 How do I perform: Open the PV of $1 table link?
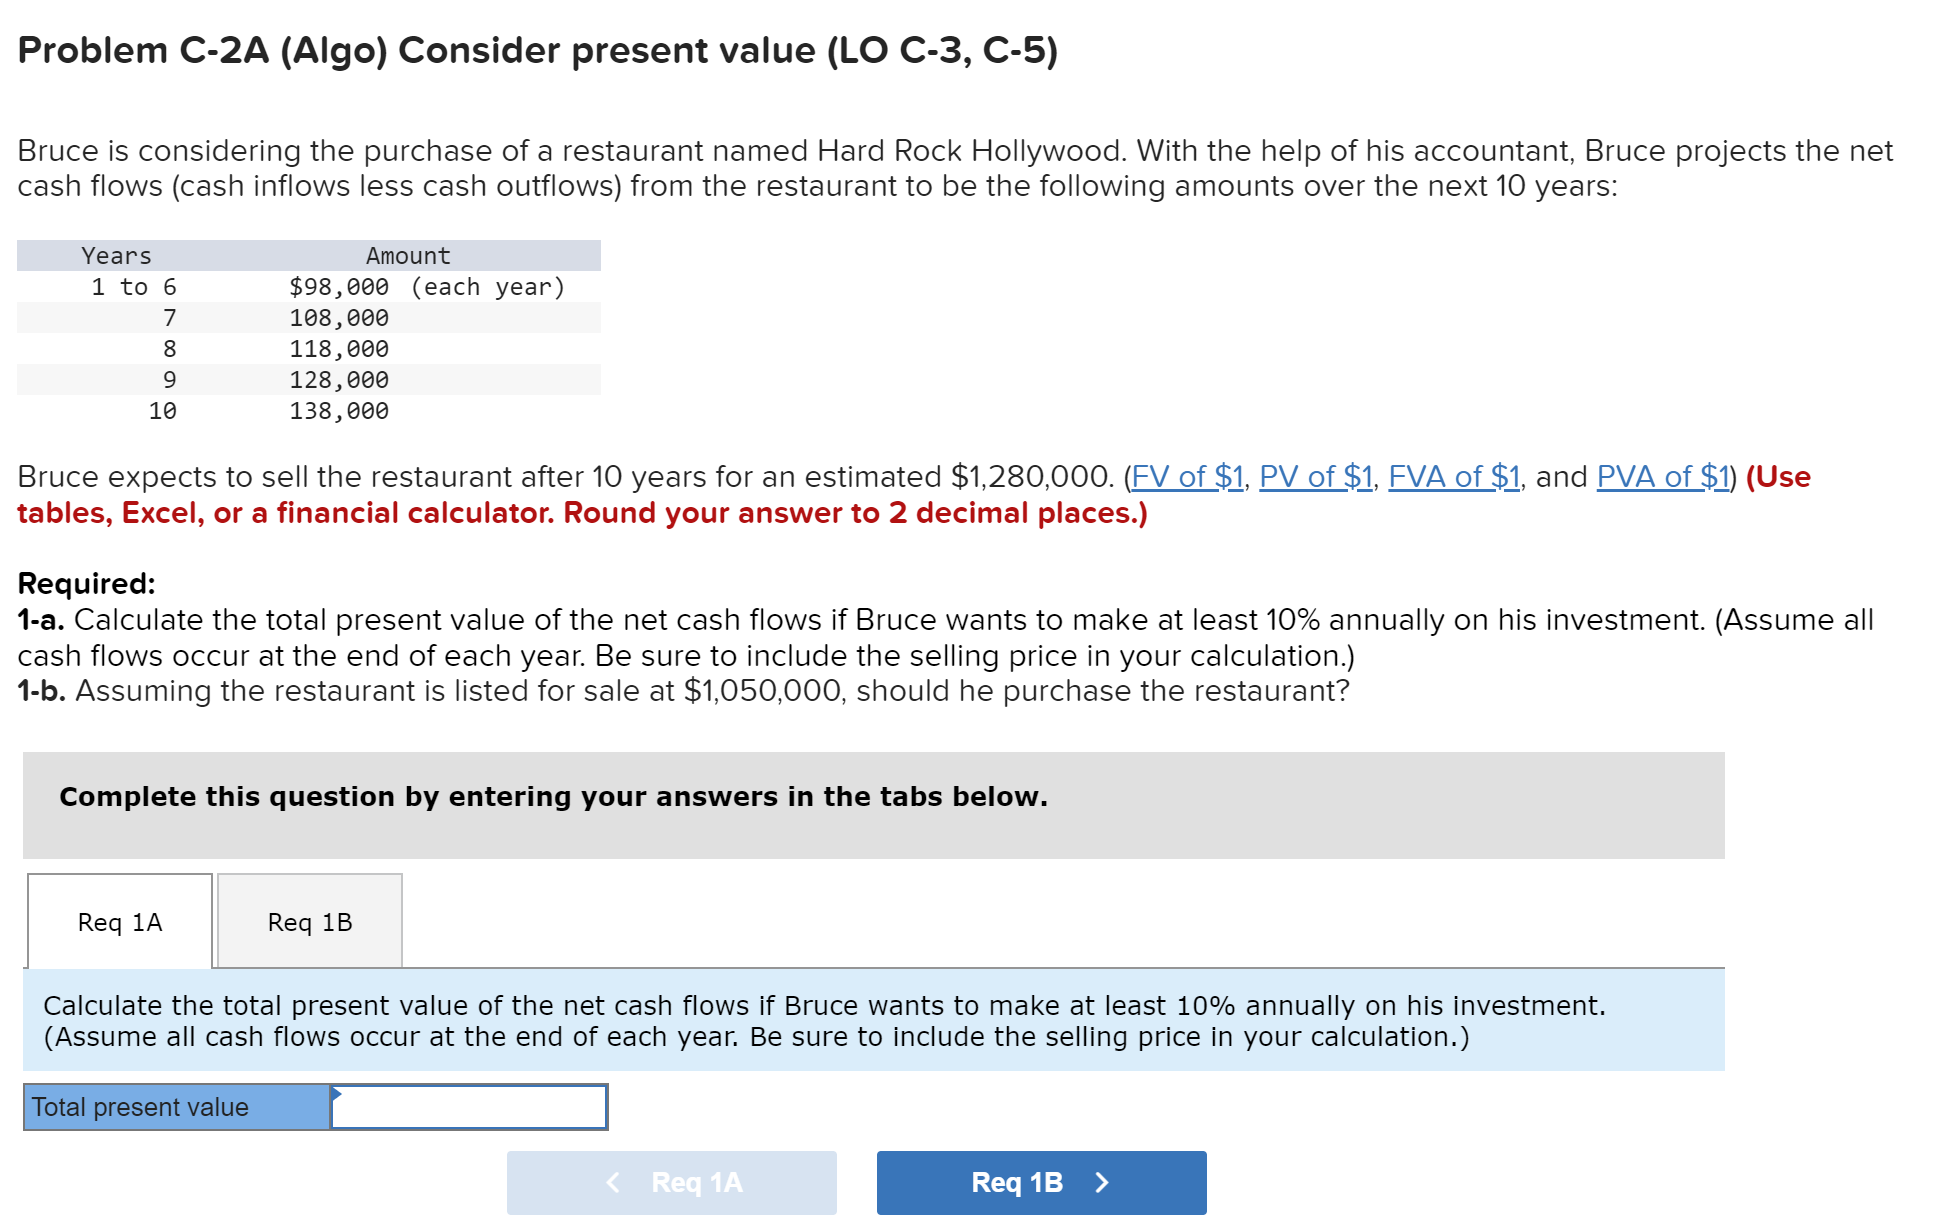click(1315, 477)
